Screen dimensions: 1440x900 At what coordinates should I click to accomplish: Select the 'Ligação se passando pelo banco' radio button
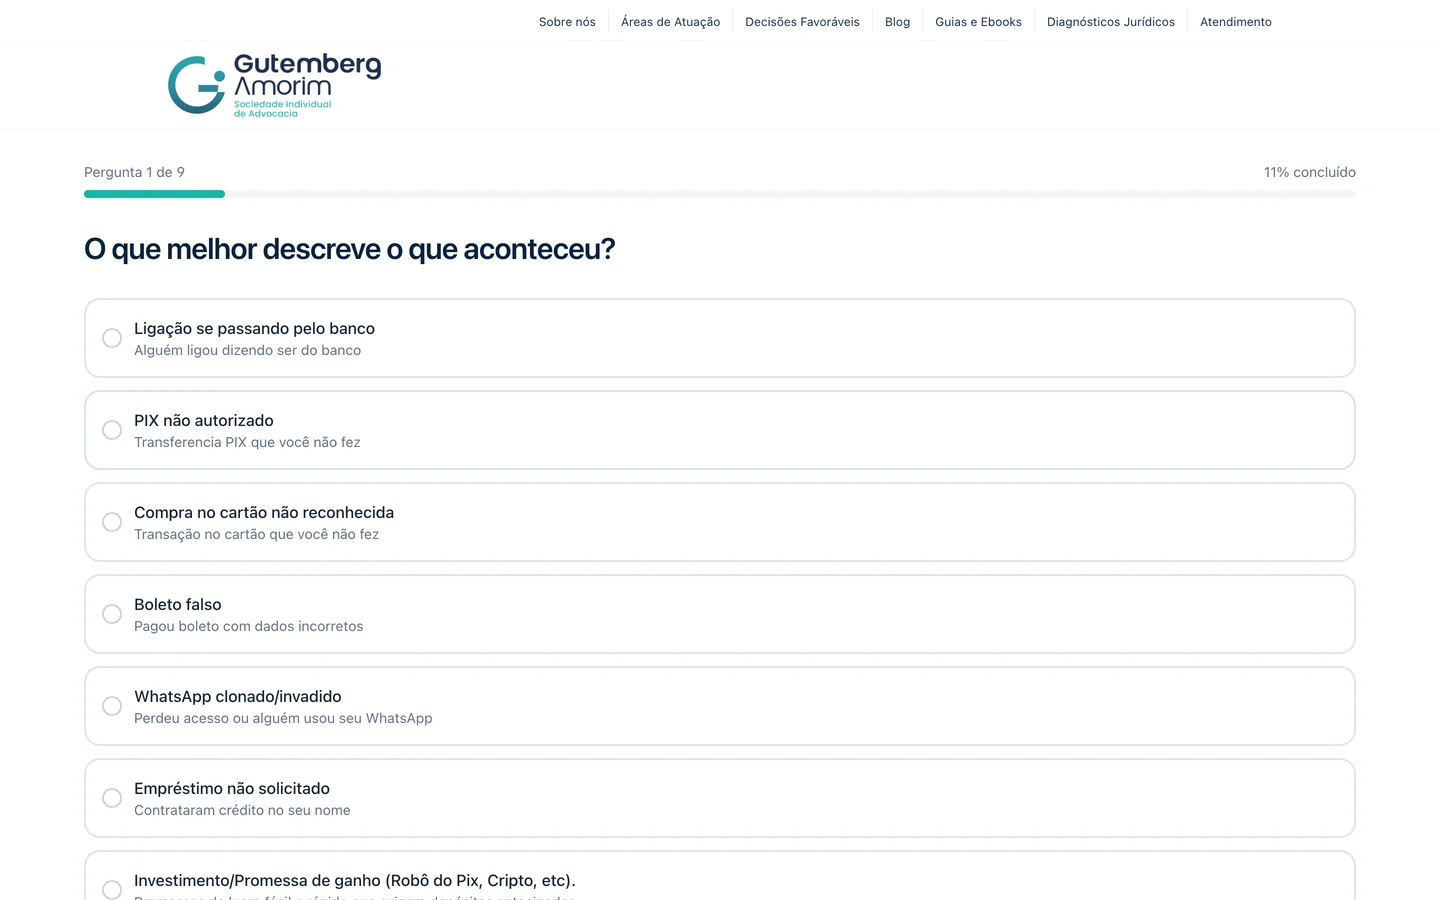pos(112,338)
